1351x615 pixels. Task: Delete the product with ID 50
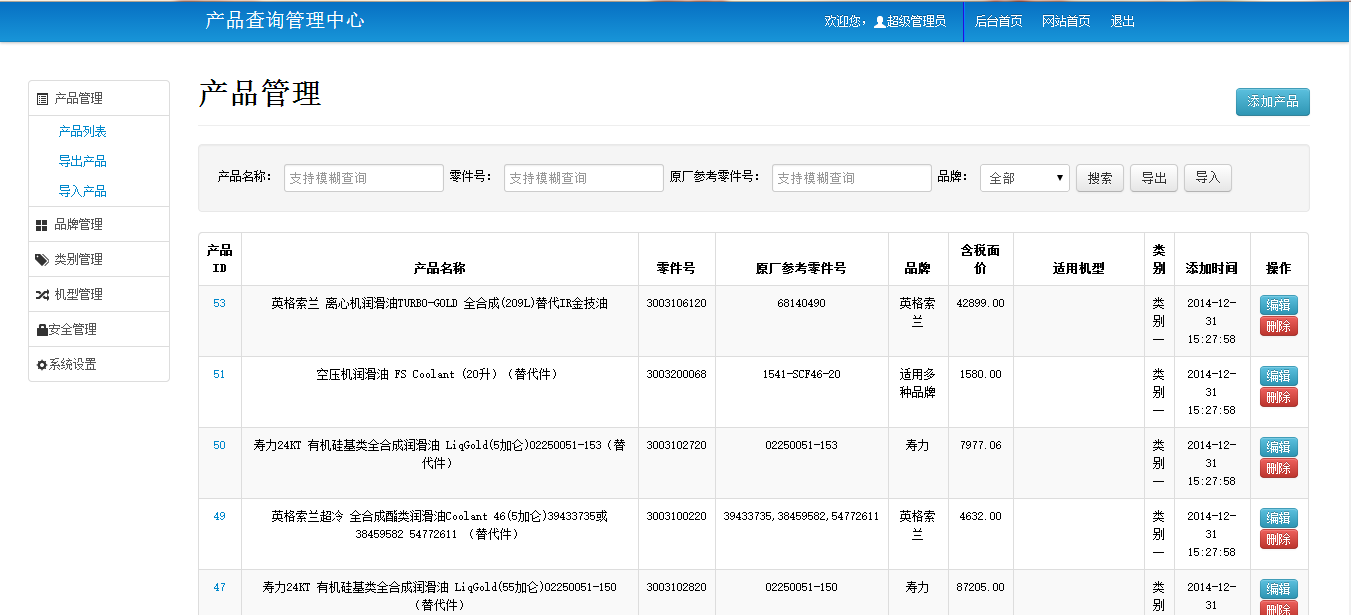(1278, 469)
